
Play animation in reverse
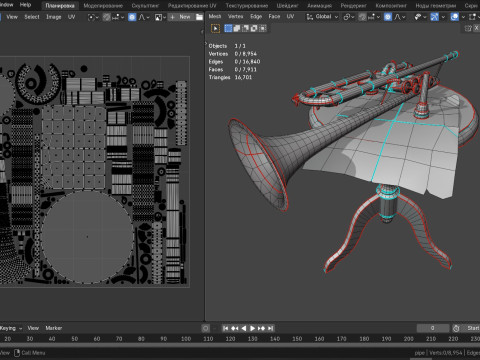point(244,328)
